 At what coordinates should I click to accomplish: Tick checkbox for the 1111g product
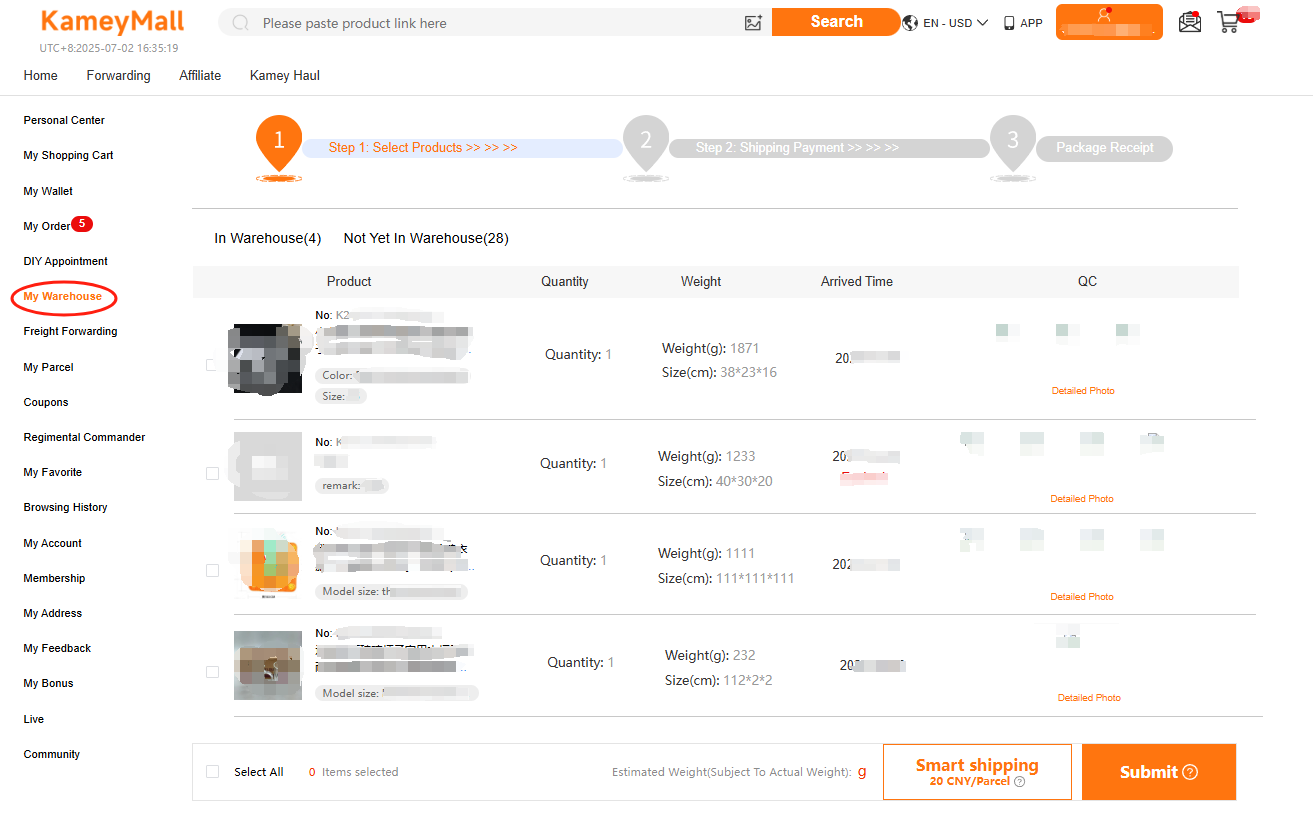click(x=212, y=570)
